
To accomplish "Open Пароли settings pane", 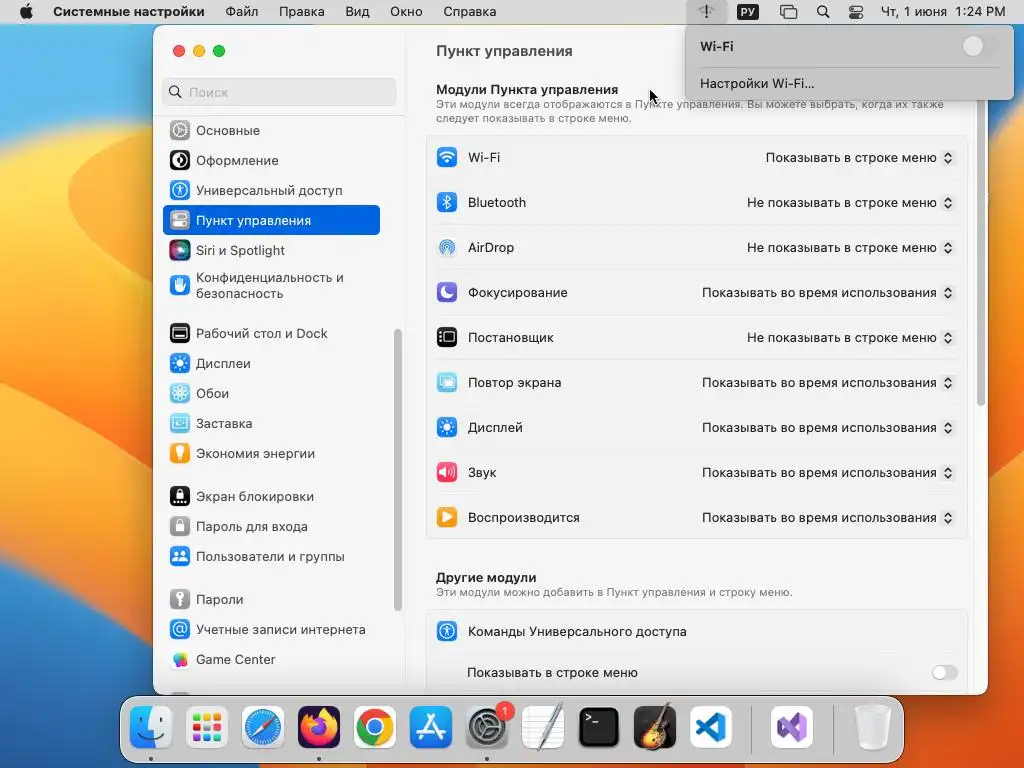I will pos(271,599).
